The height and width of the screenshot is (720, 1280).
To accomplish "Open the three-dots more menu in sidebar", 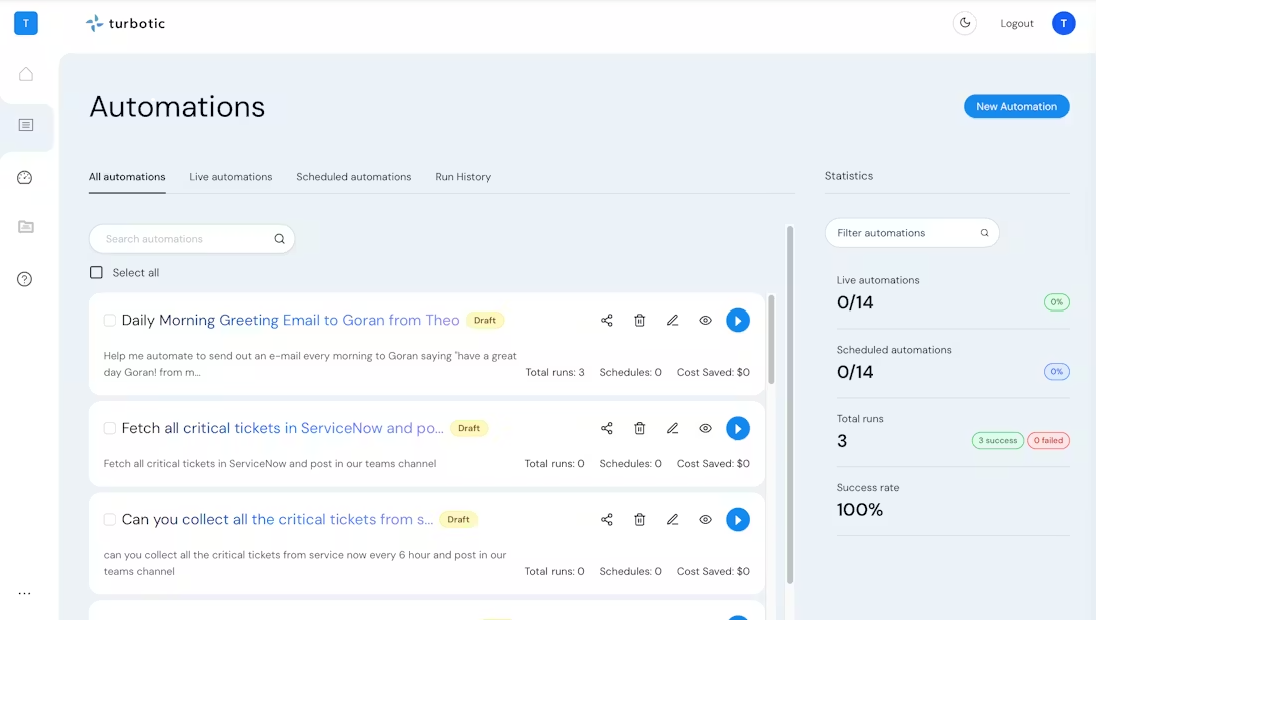I will [25, 594].
